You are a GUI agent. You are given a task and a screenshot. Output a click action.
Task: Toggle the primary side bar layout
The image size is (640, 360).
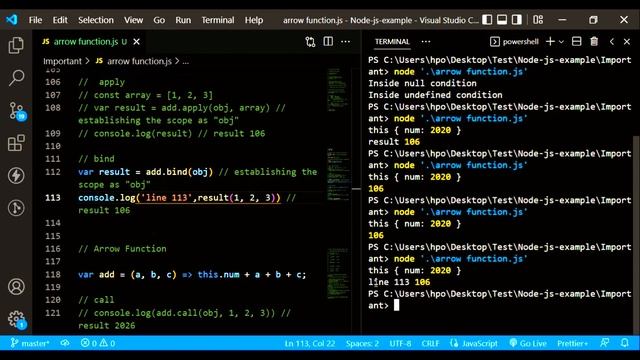pyautogui.click(x=487, y=20)
